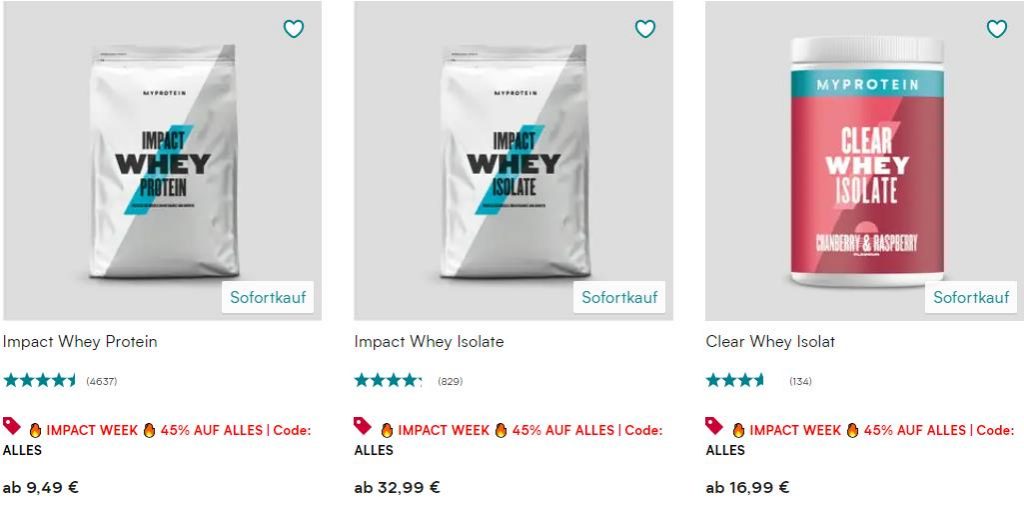
Task: Click the Impact Week offer text under Impact Whey Isolate
Action: pyautogui.click(x=509, y=440)
